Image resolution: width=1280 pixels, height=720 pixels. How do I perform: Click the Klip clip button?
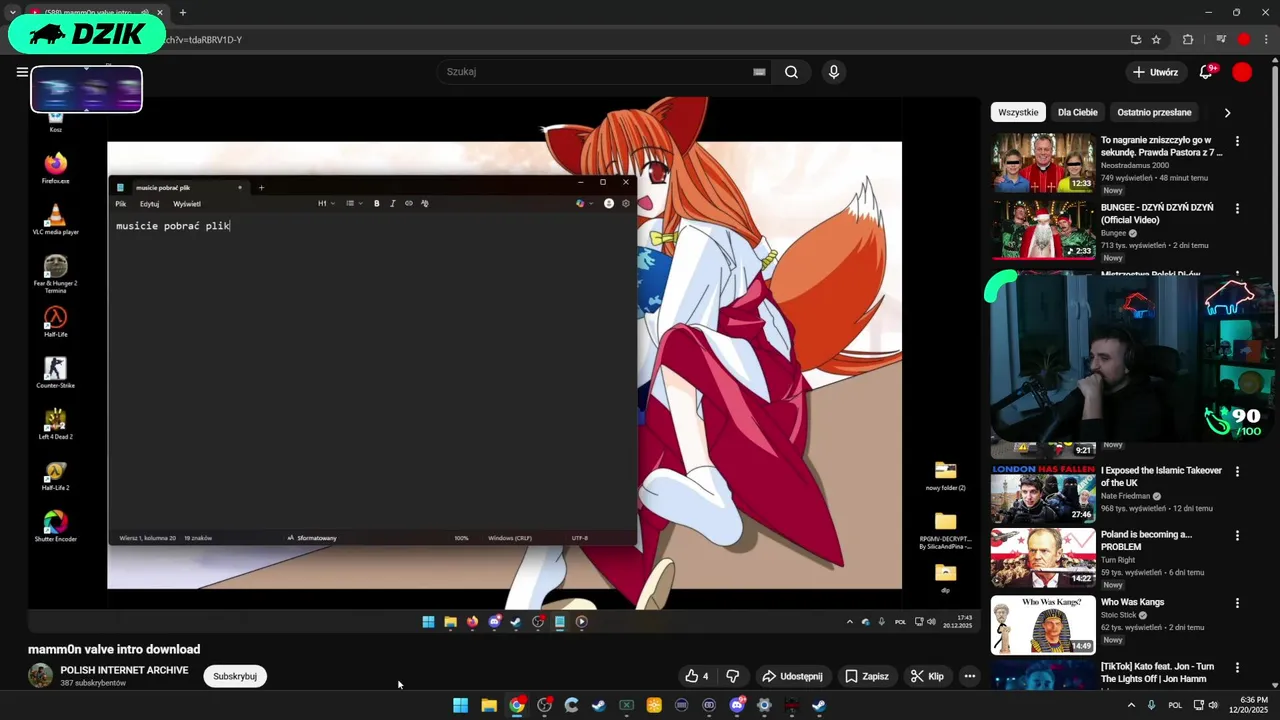(927, 676)
